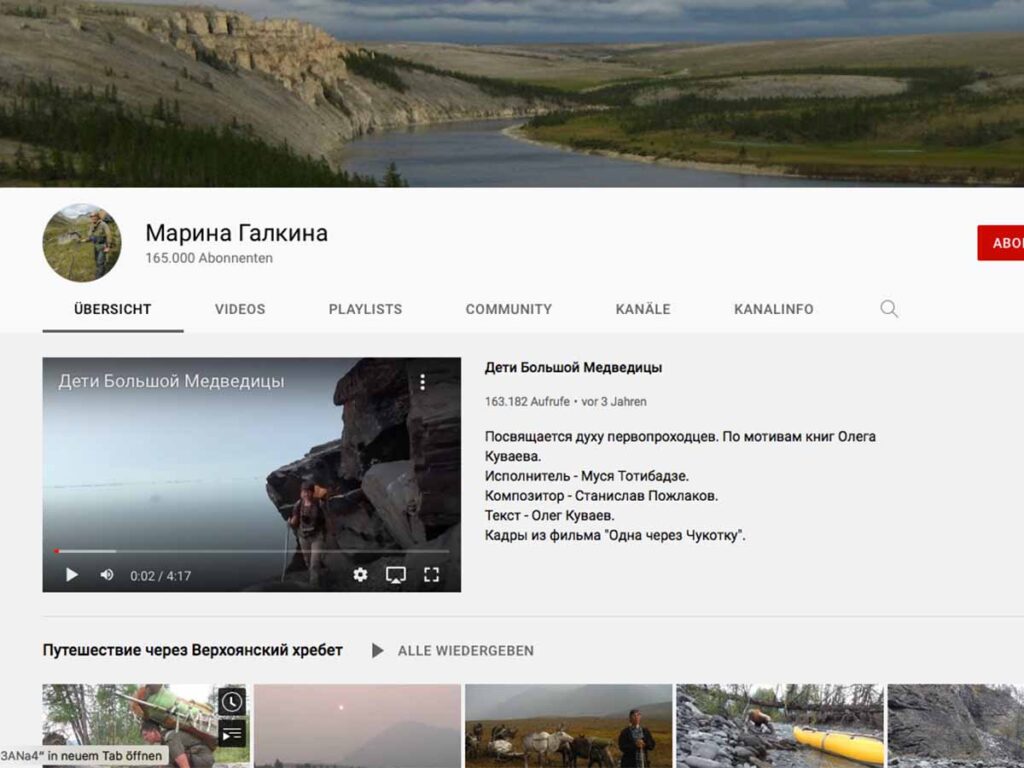The image size is (1024, 768).
Task: Click the AirPlay cast icon
Action: (396, 575)
